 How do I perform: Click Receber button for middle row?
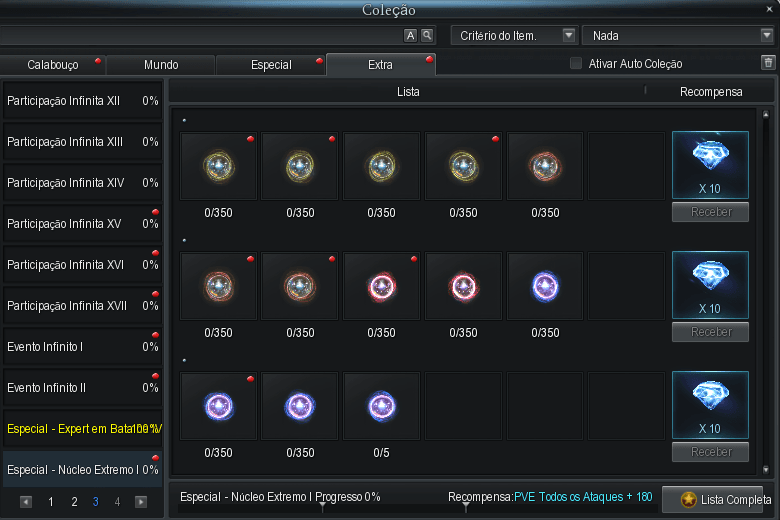pos(710,332)
